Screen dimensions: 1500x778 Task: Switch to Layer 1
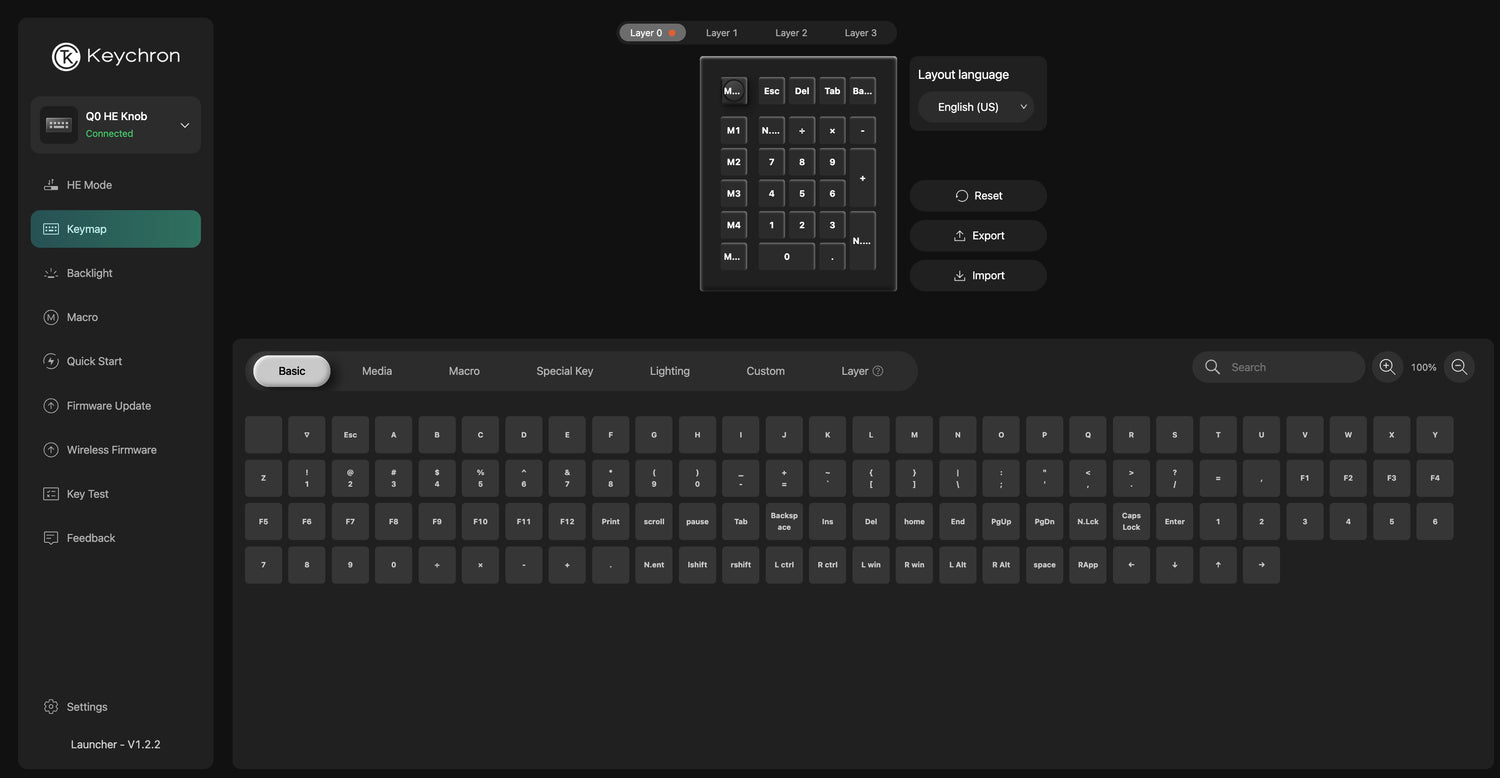coord(721,33)
